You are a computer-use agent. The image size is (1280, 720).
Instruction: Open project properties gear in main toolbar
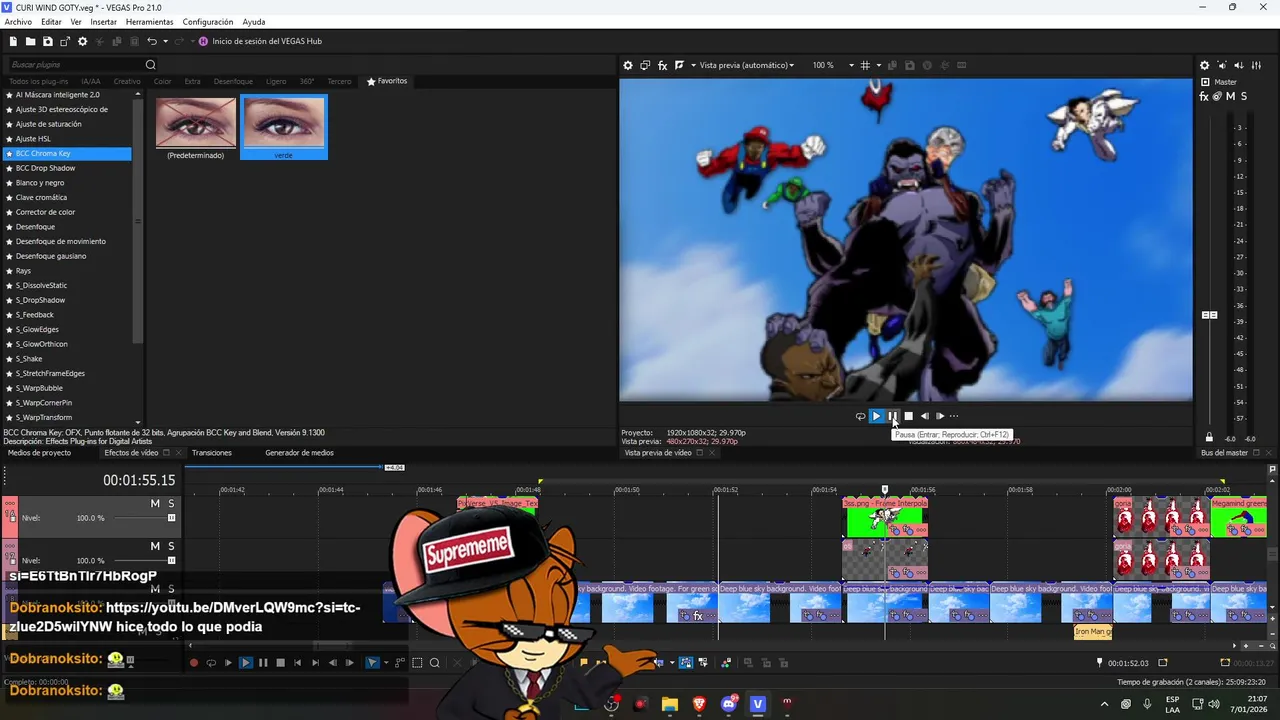point(82,41)
